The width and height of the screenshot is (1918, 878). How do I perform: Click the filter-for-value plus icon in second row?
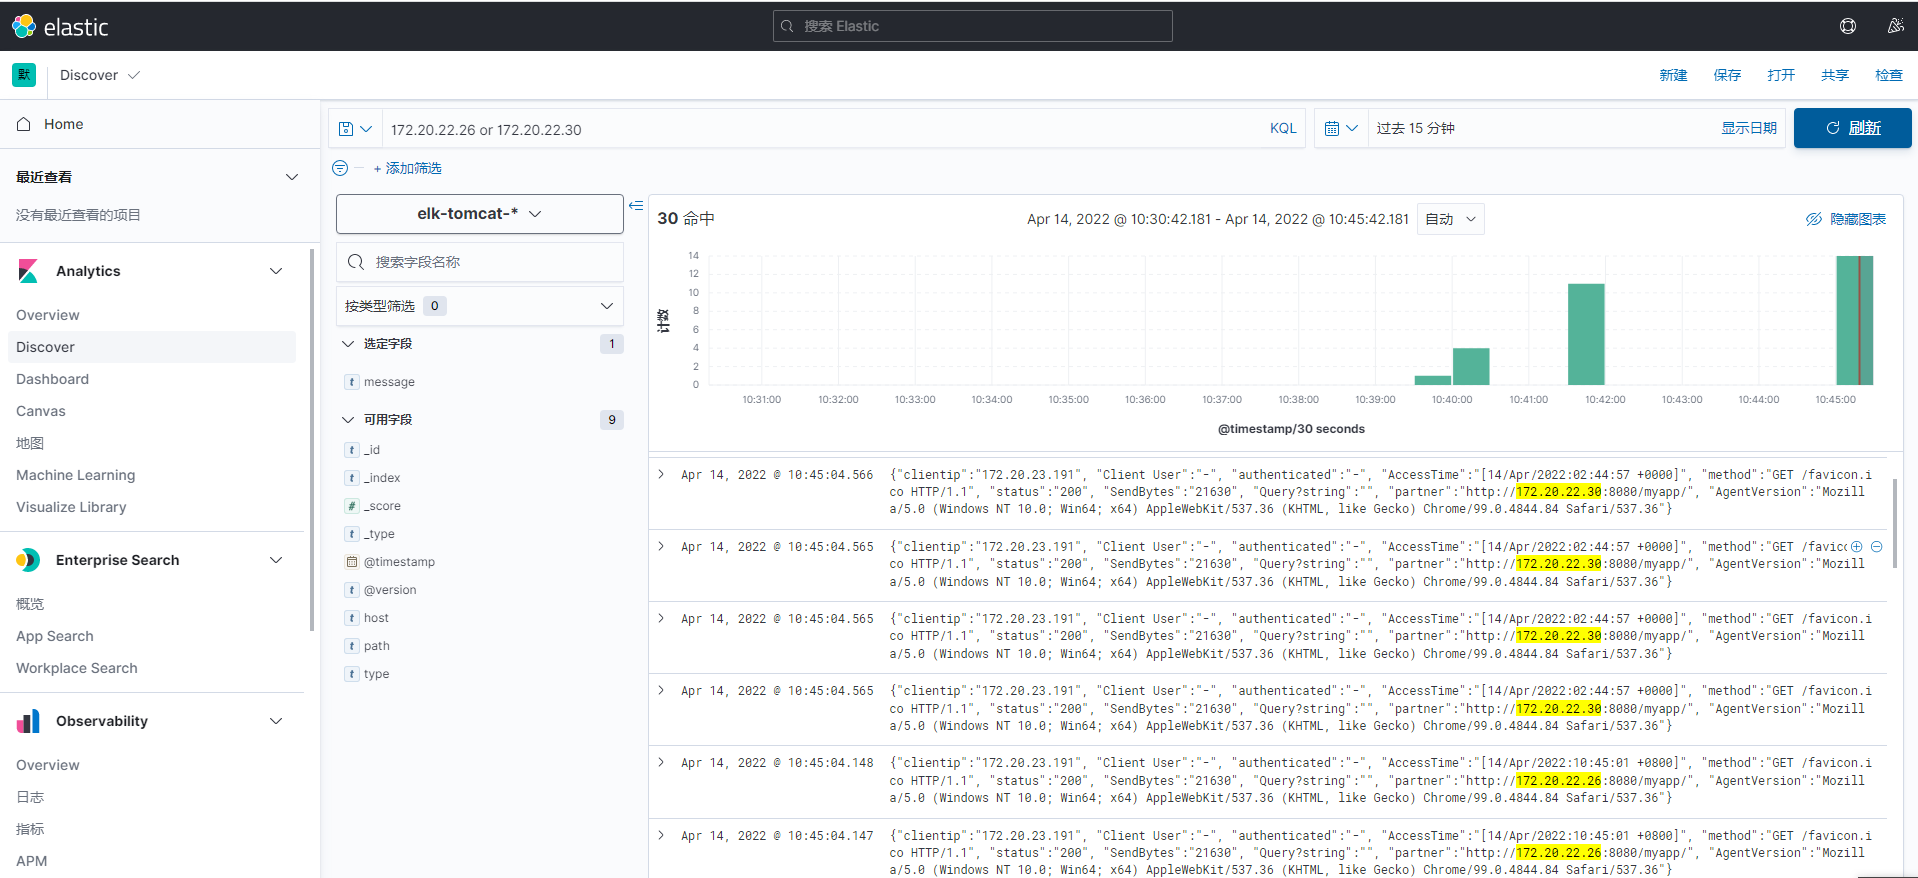1857,547
